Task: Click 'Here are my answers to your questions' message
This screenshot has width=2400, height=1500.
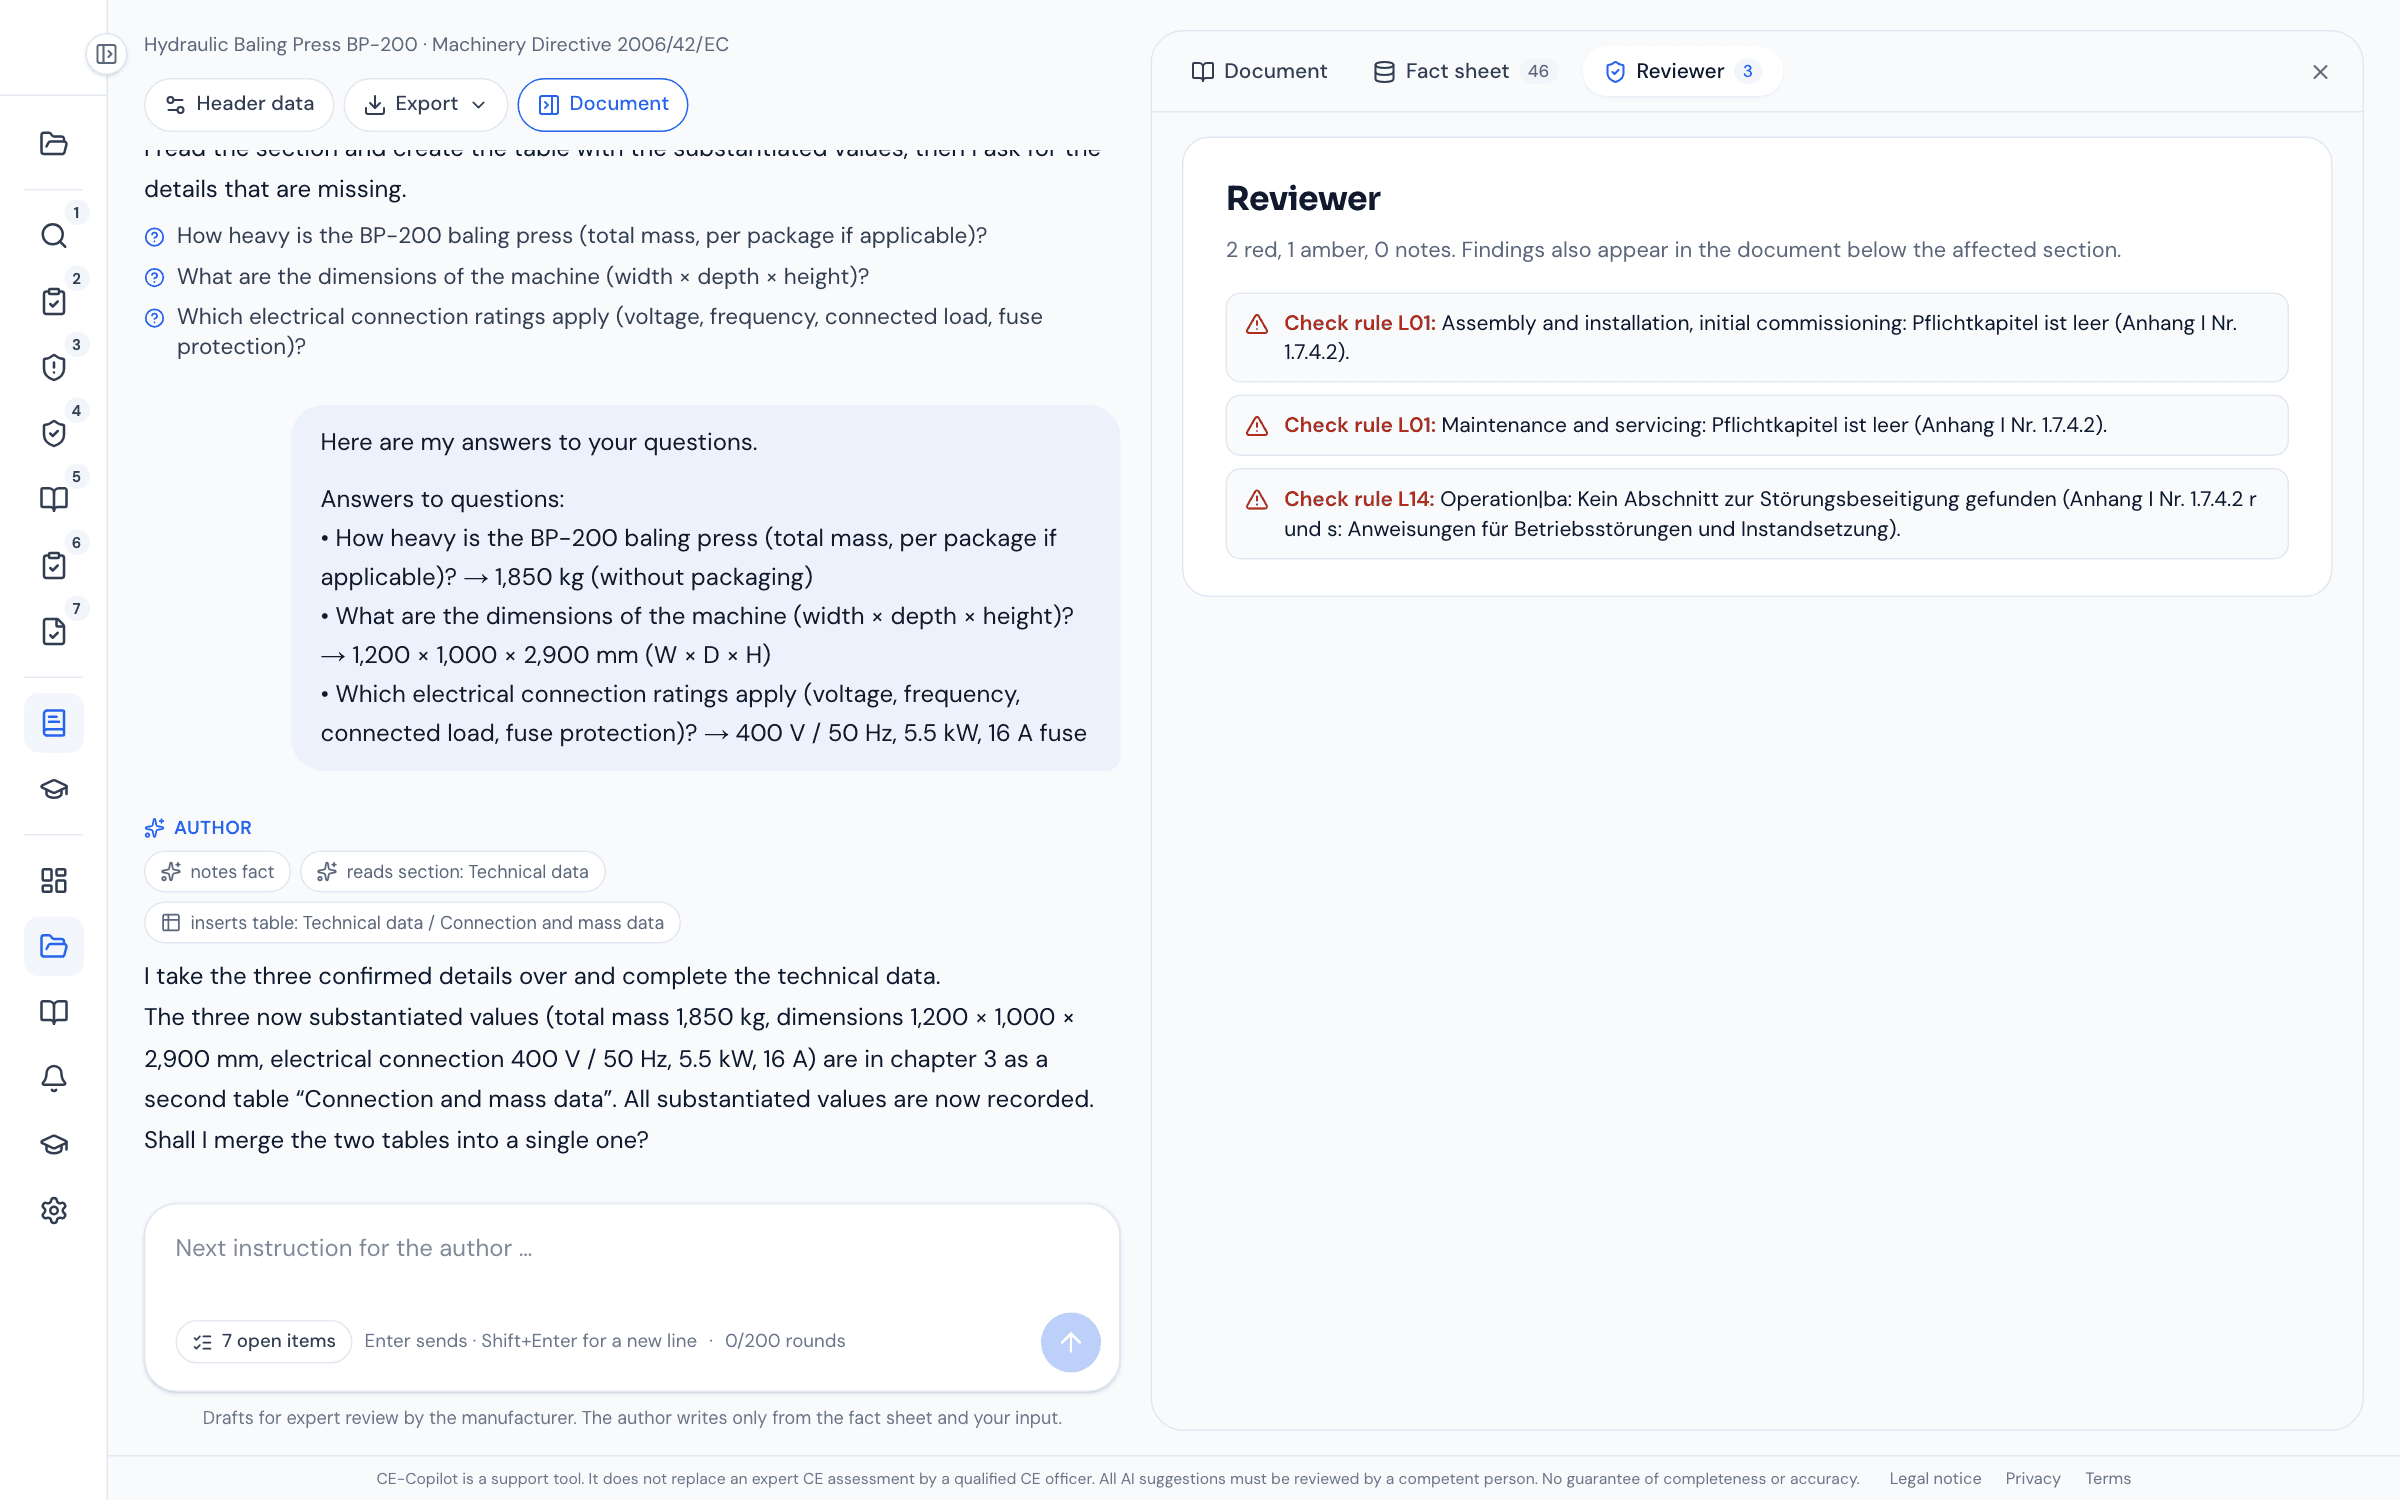Action: coord(539,442)
